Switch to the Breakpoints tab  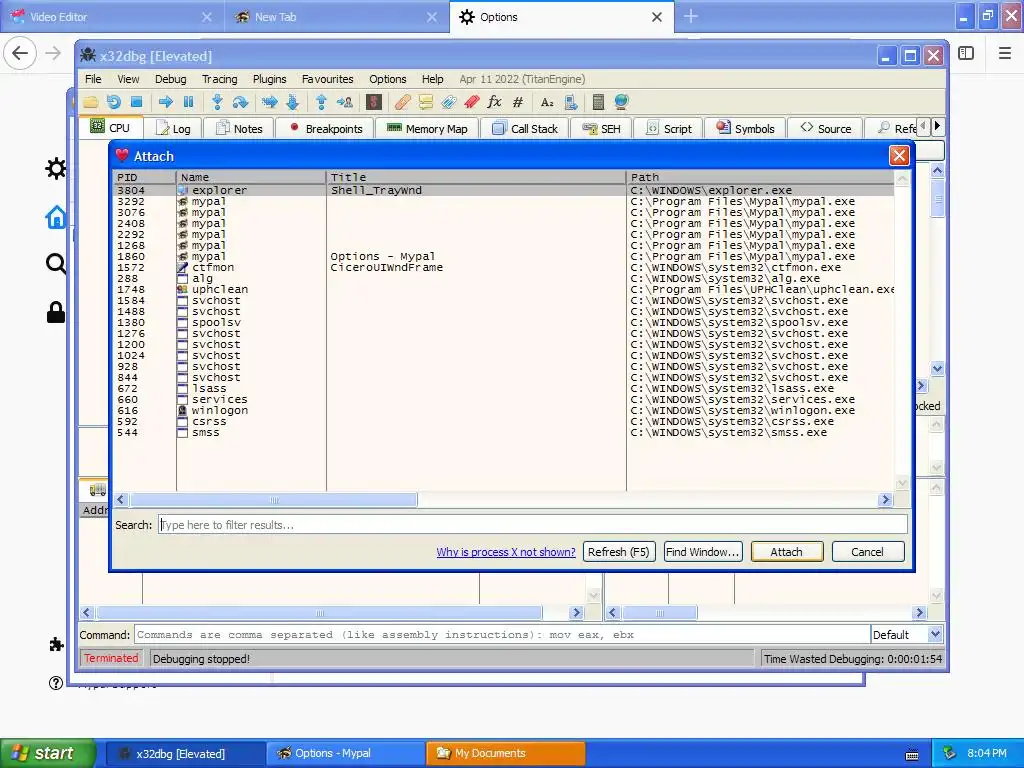click(x=325, y=129)
